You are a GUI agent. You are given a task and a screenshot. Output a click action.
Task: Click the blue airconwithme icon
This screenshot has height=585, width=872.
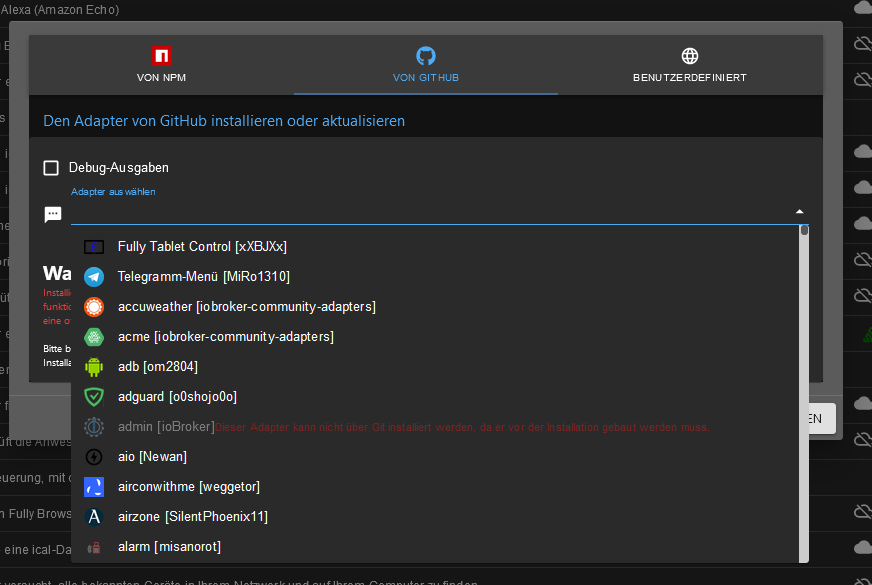pos(94,487)
